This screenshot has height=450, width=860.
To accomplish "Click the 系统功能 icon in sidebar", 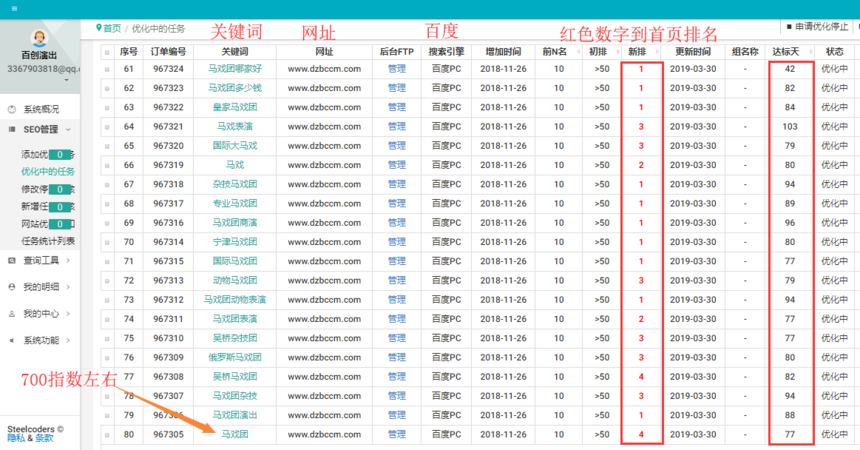I will 11,339.
